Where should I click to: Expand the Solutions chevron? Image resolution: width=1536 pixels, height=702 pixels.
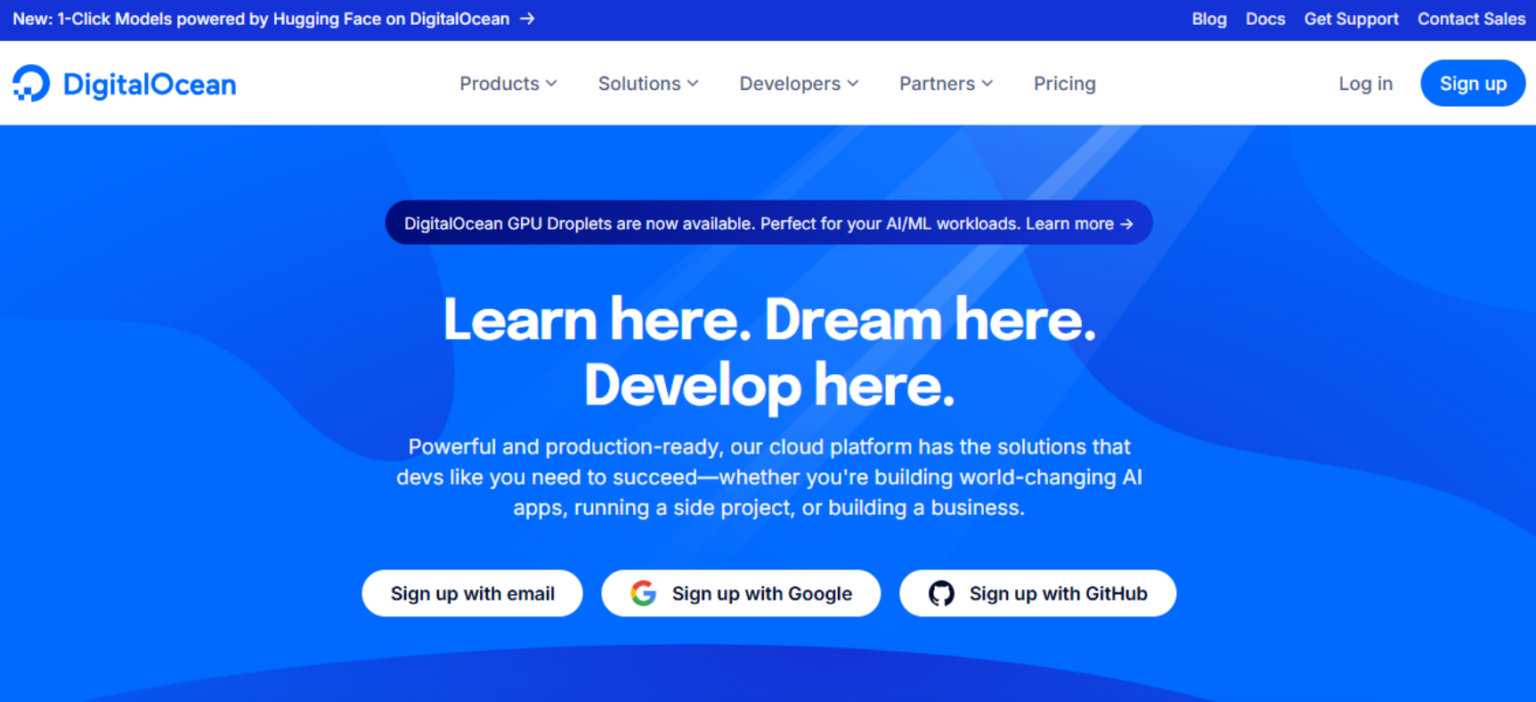point(692,84)
